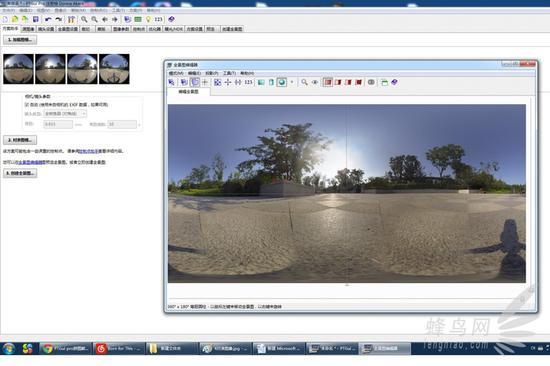
Task: Toggle third red blend mode button in editor
Action: 348,82
